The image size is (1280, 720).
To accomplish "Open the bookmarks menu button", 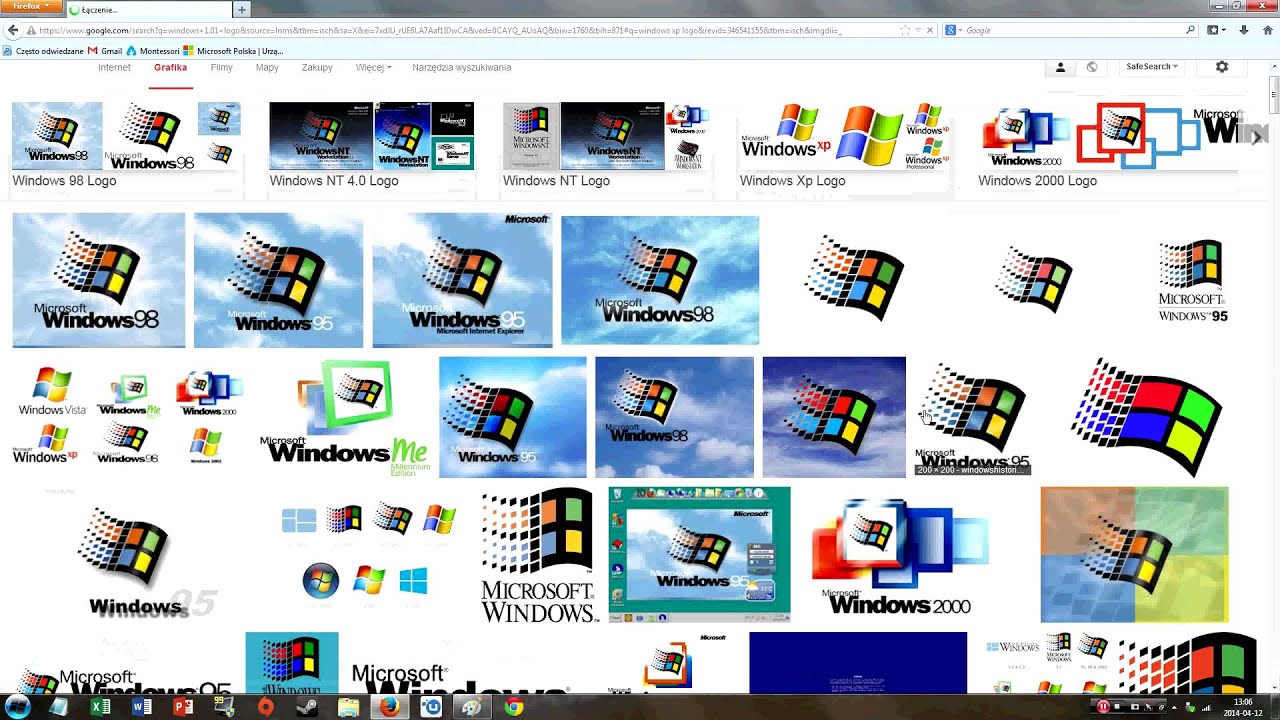I will (x=1216, y=30).
